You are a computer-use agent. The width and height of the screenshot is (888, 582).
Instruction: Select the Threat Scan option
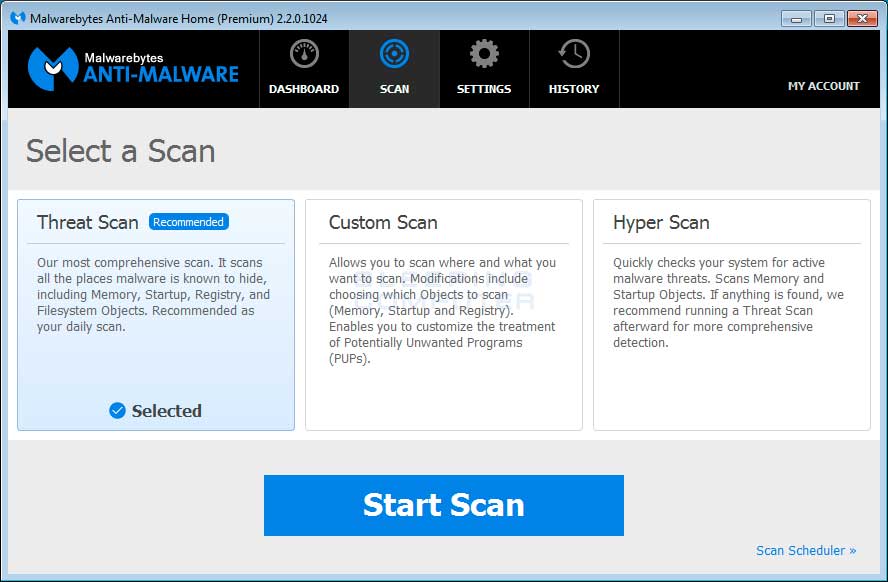pos(155,315)
